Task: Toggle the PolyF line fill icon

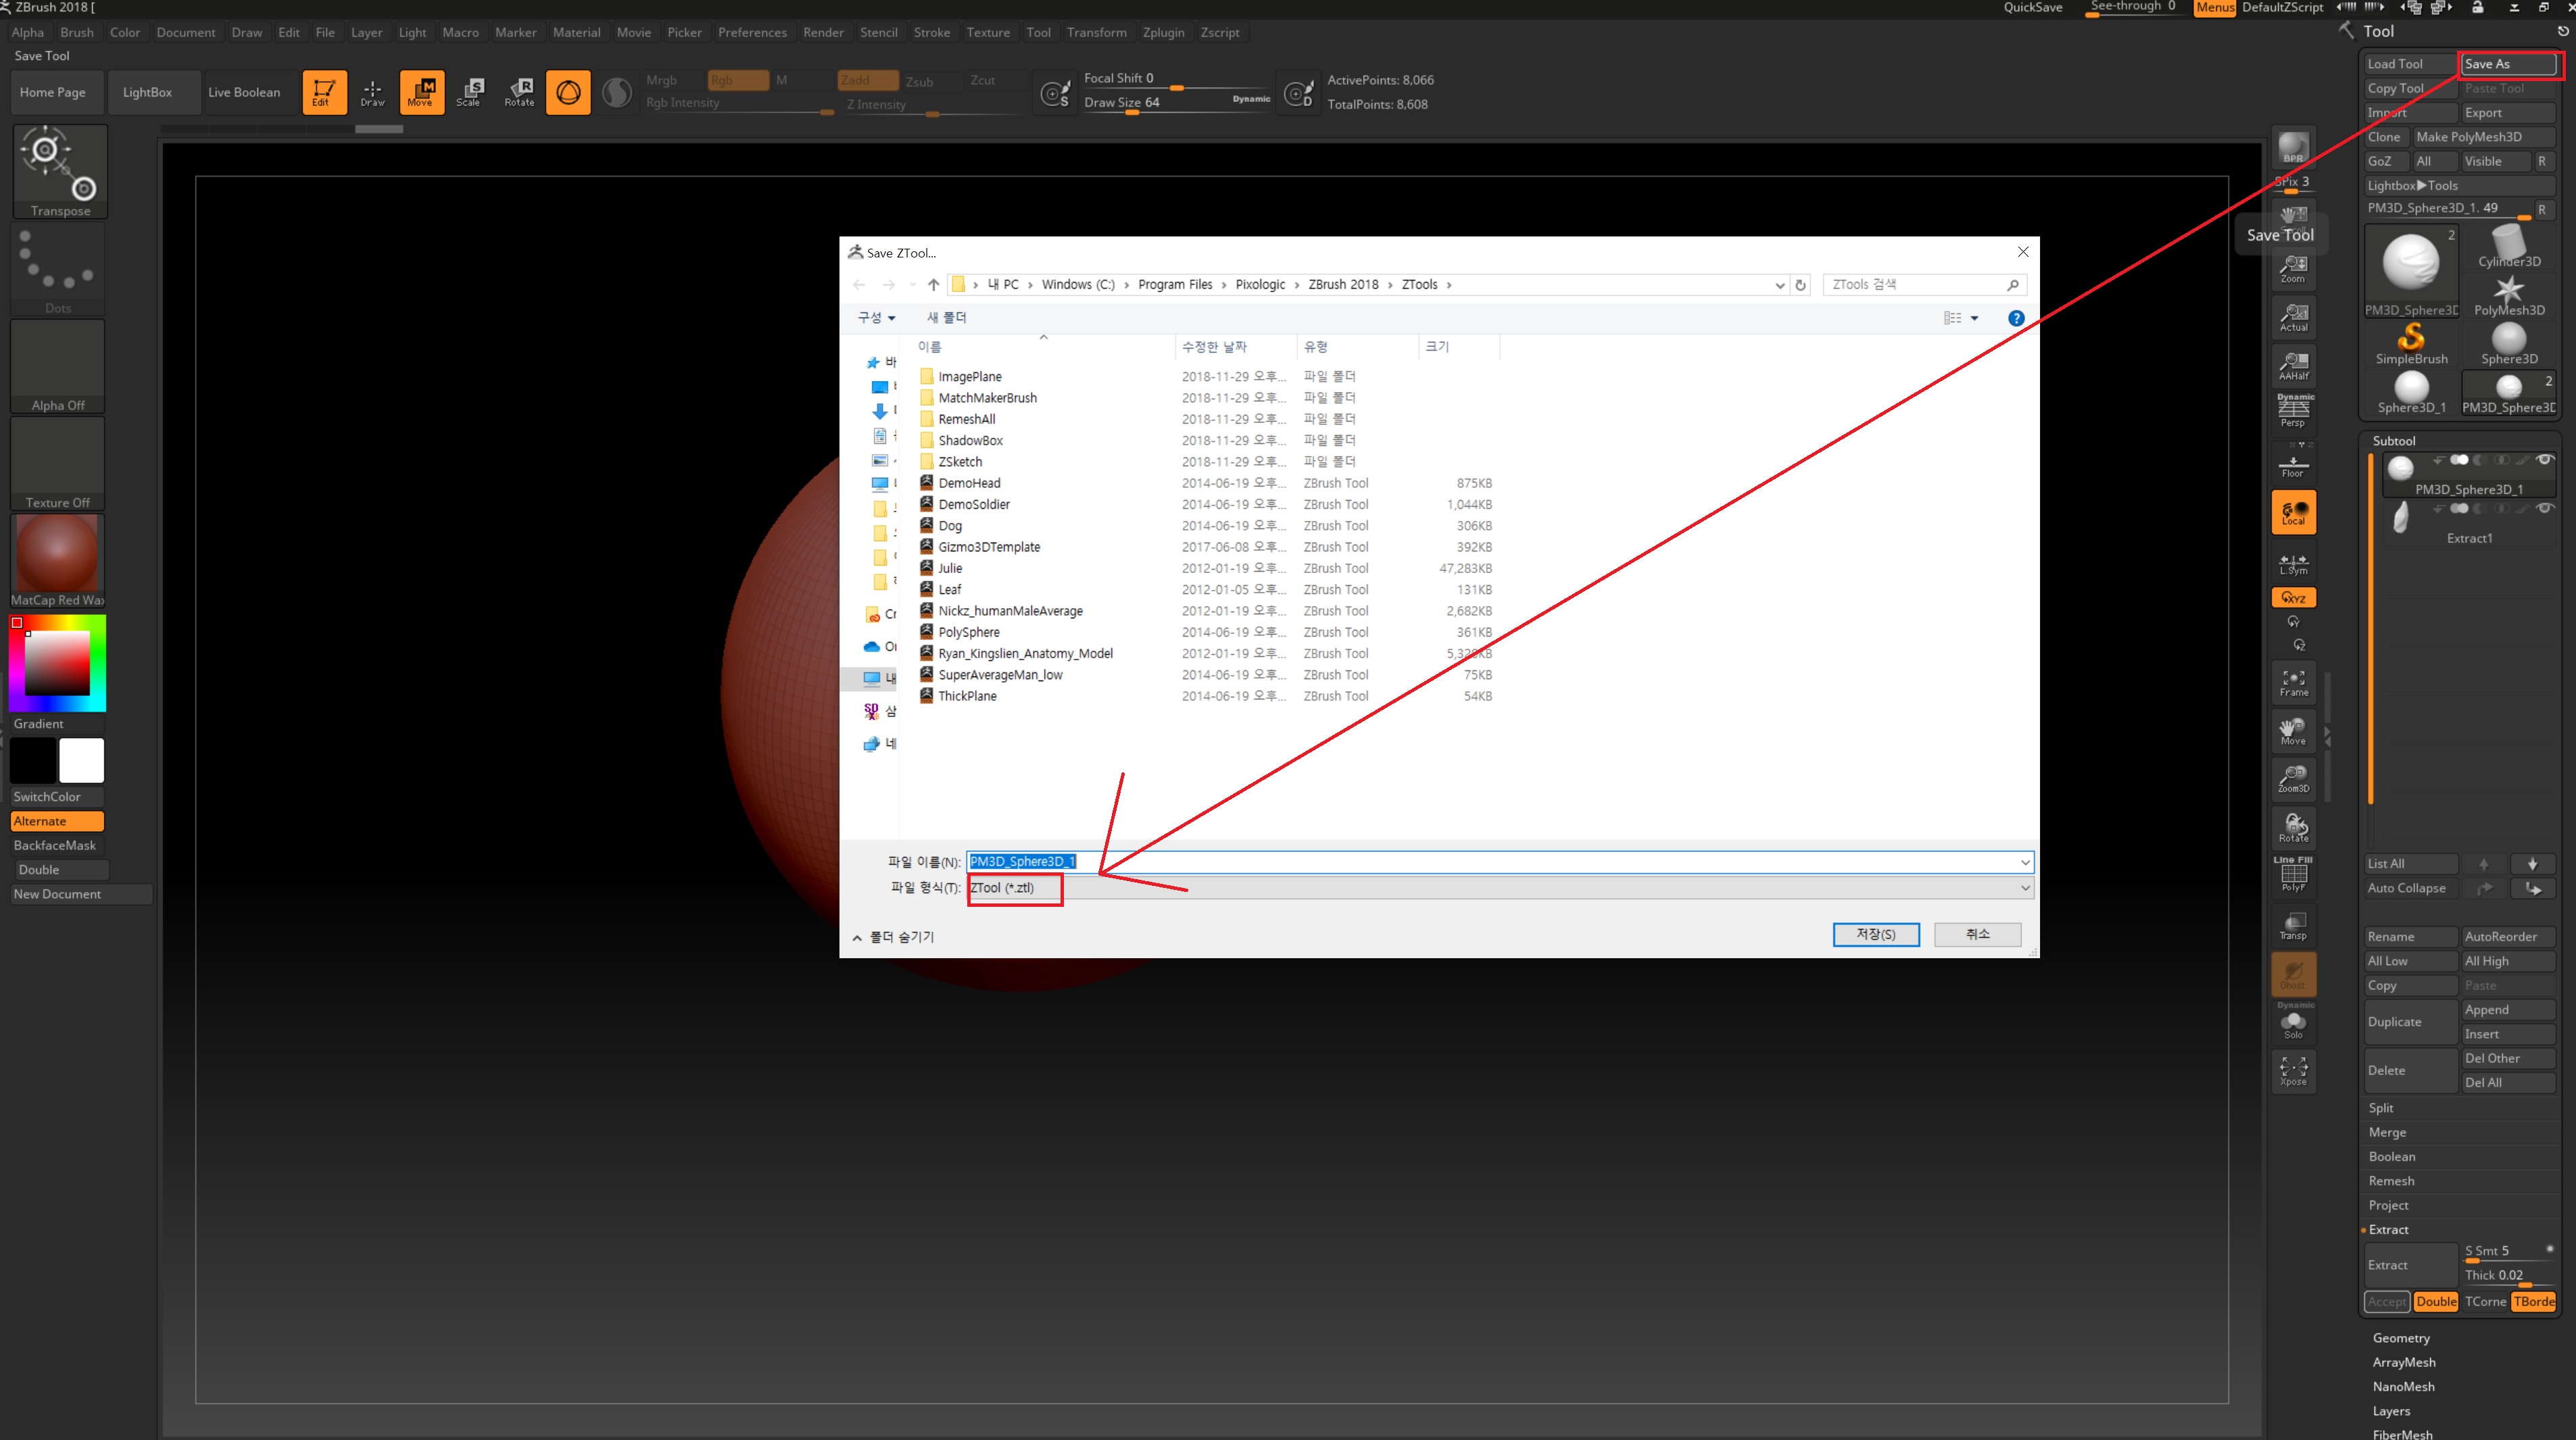Action: 2293,876
